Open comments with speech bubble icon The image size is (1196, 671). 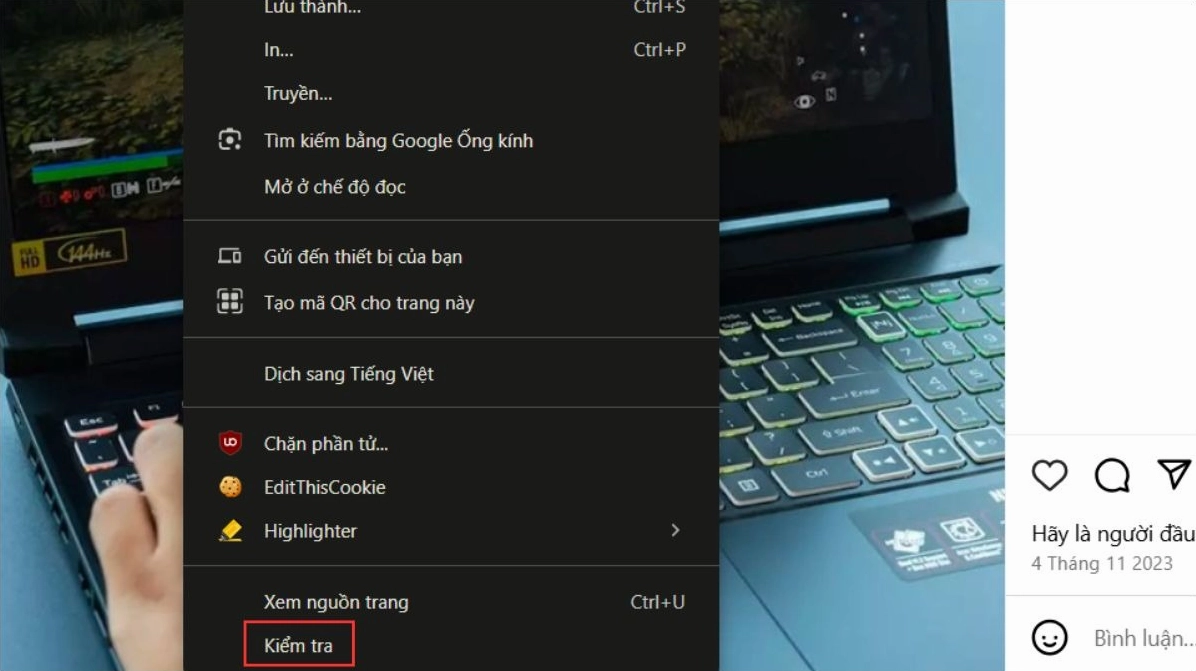1112,475
